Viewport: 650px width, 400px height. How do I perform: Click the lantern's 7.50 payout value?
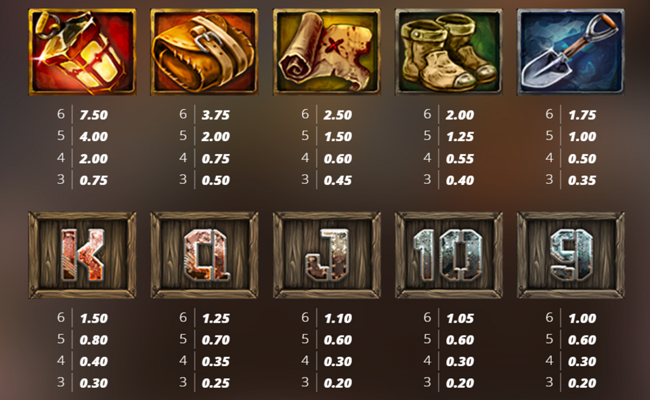coord(94,115)
